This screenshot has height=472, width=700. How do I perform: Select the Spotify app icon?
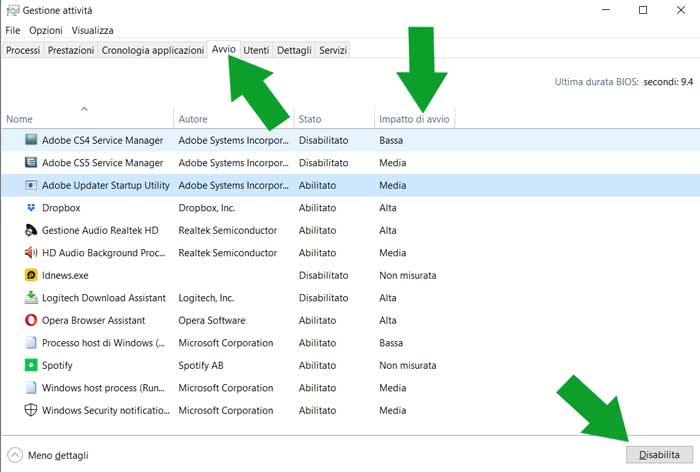point(31,366)
